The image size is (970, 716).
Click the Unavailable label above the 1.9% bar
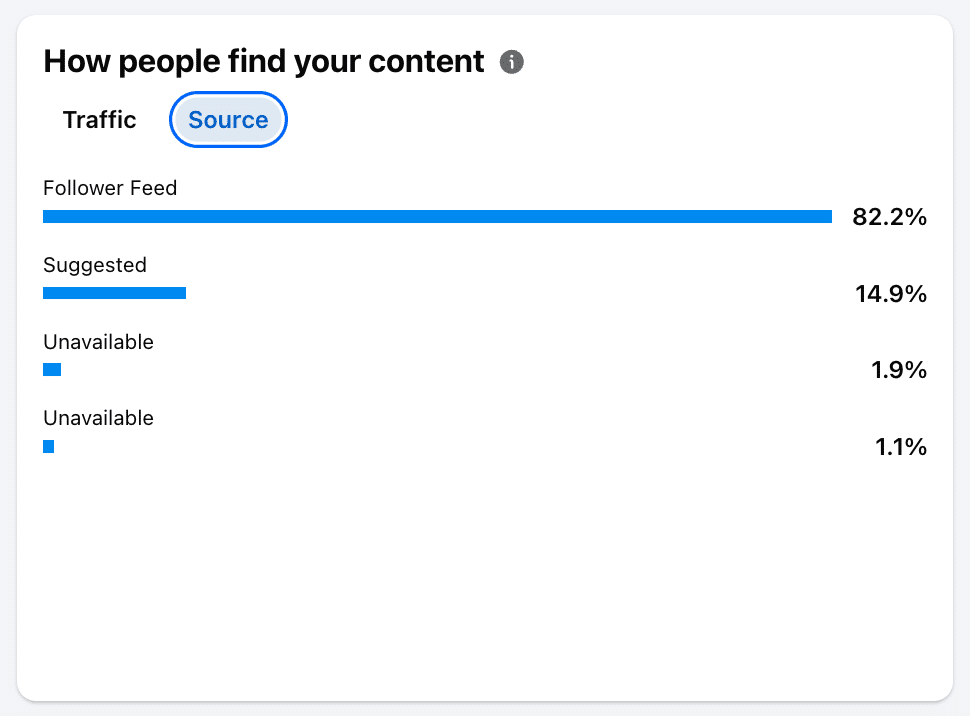pos(98,342)
